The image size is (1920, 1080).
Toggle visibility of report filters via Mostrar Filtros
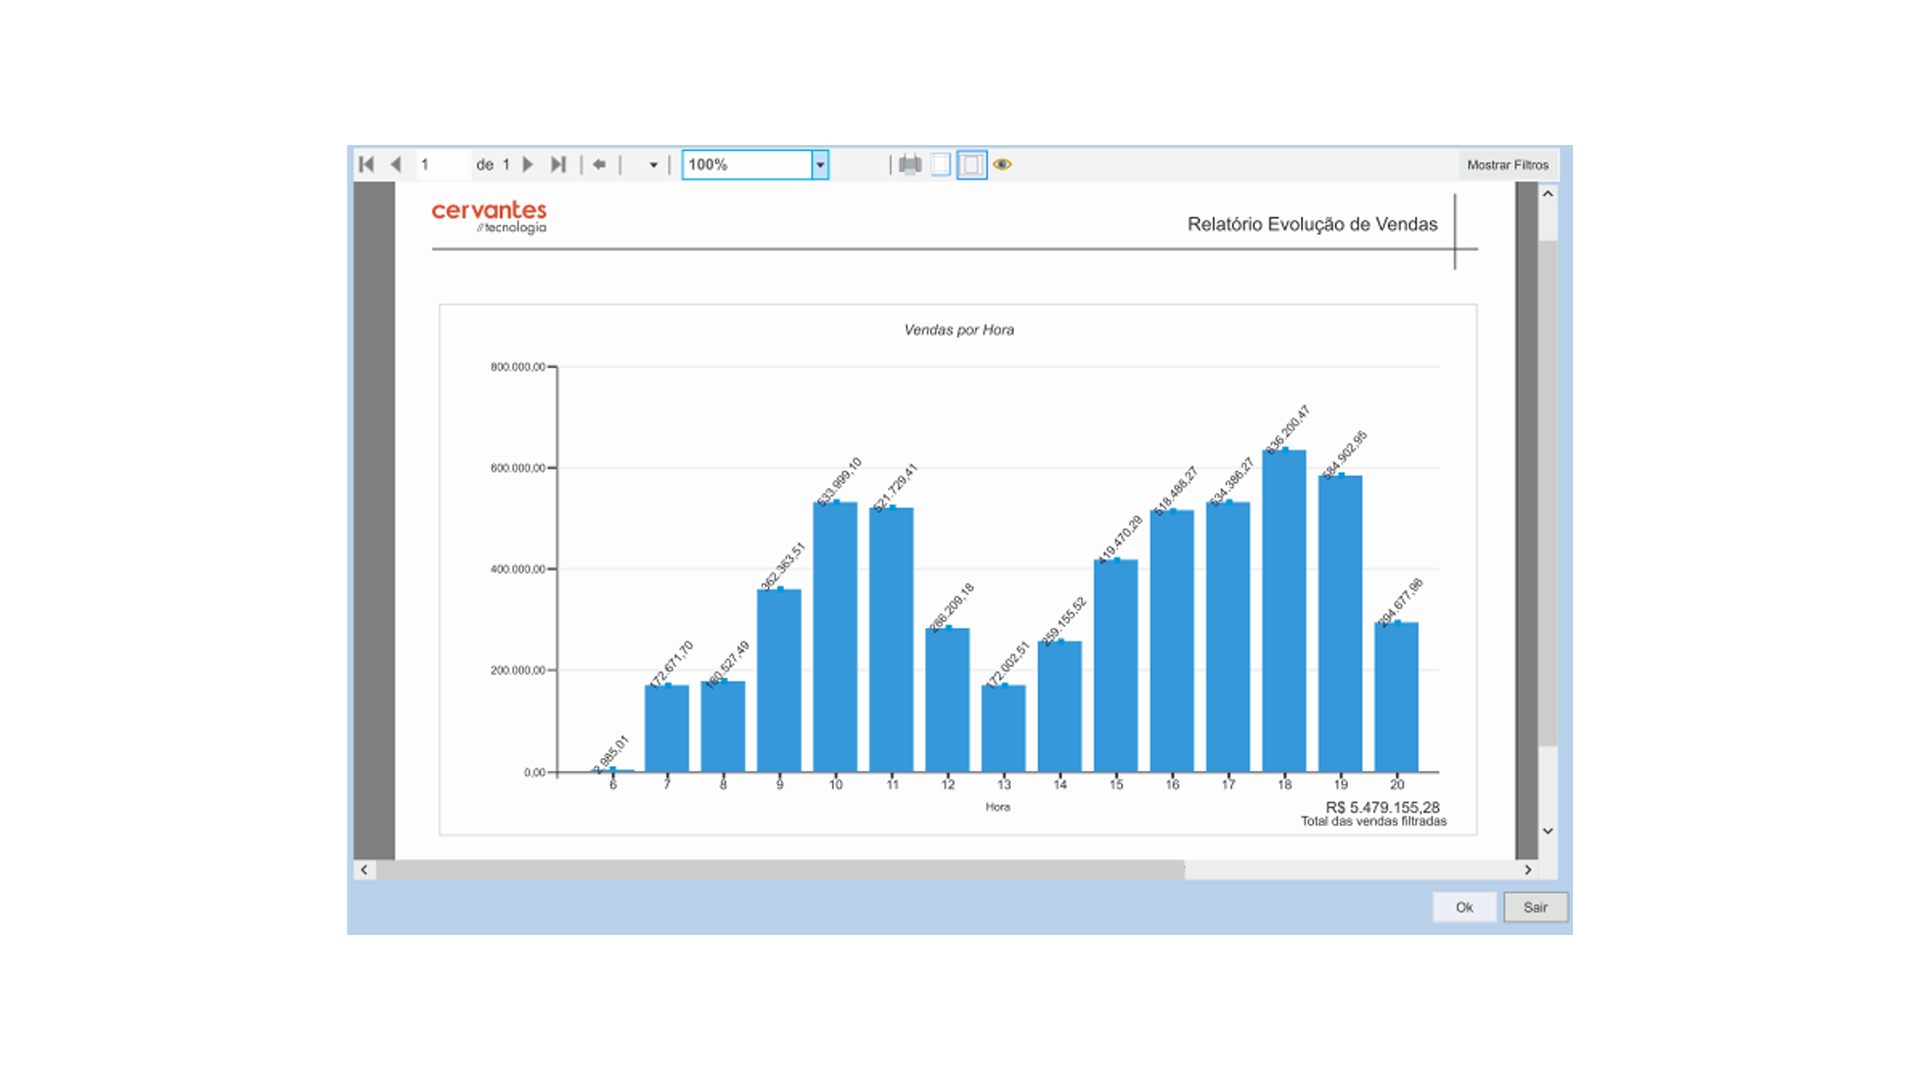point(1507,164)
